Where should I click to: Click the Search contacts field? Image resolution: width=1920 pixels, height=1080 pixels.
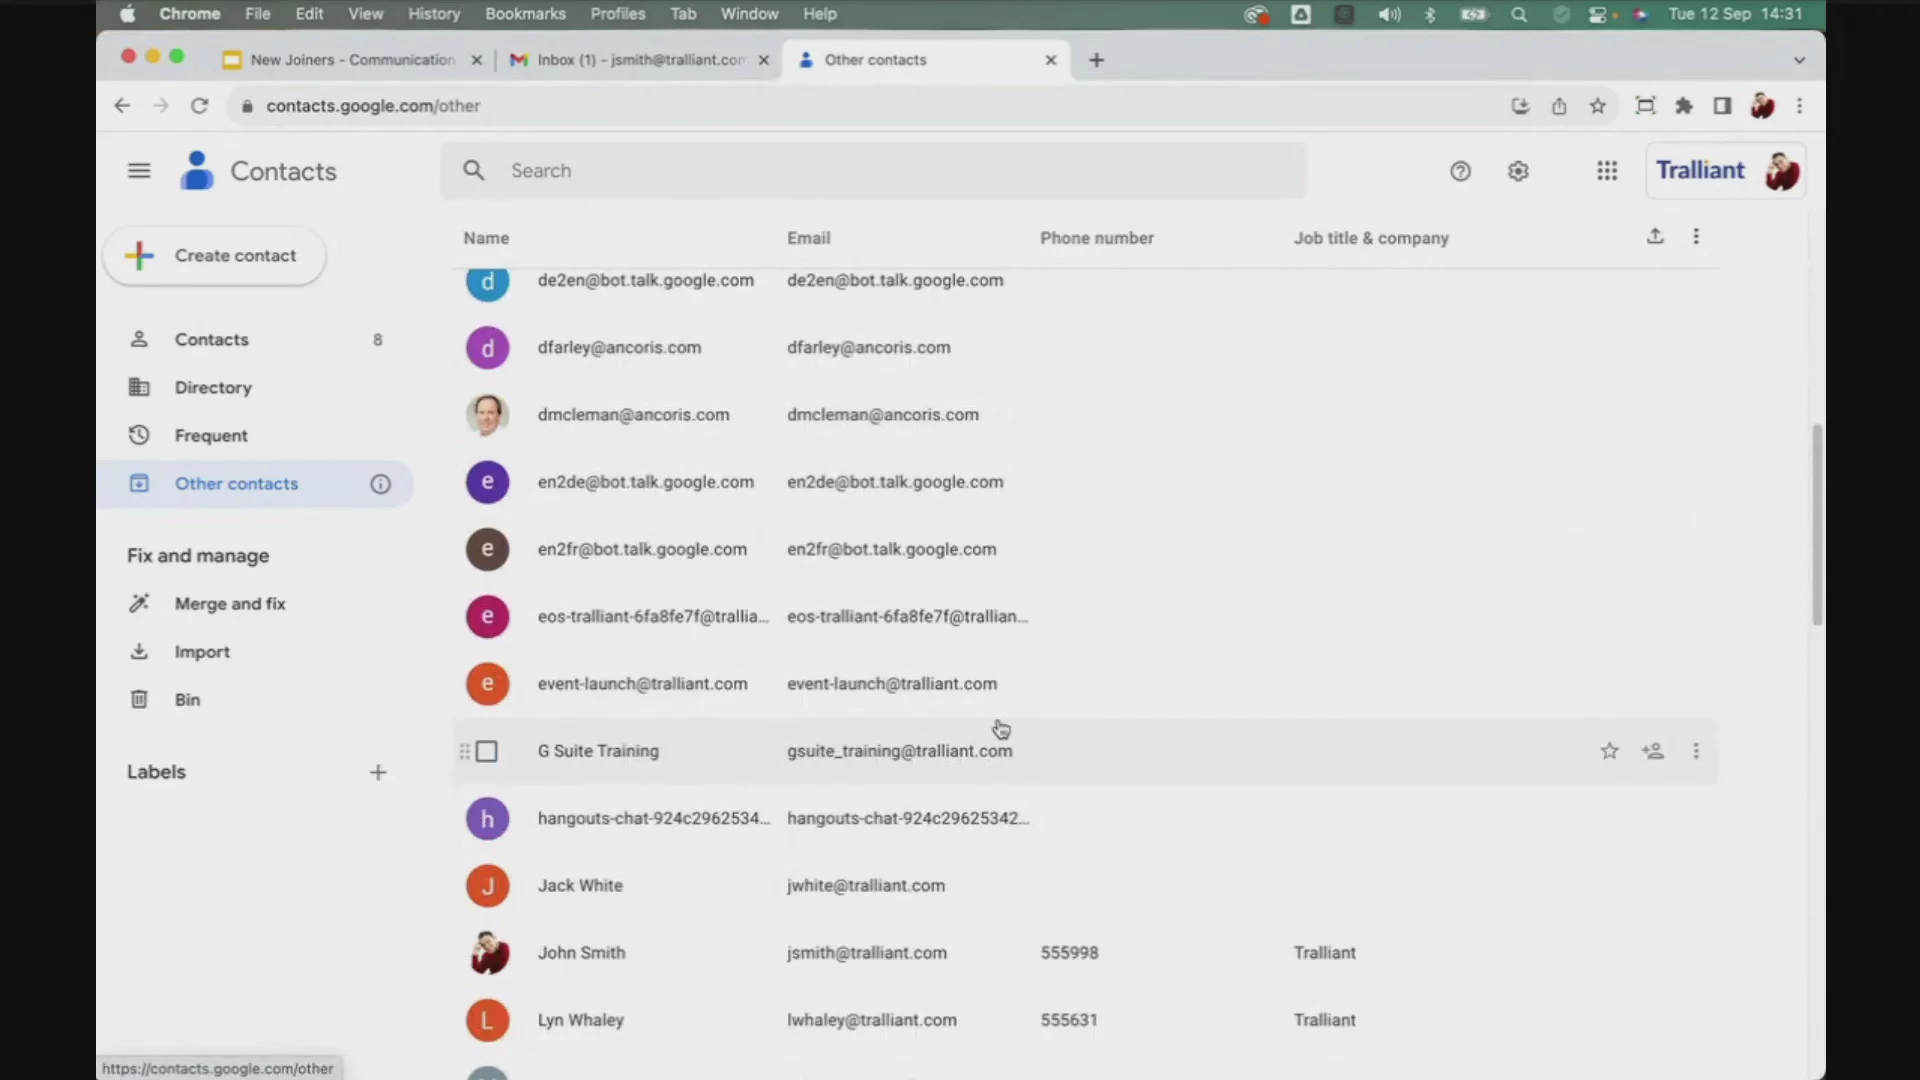click(873, 171)
